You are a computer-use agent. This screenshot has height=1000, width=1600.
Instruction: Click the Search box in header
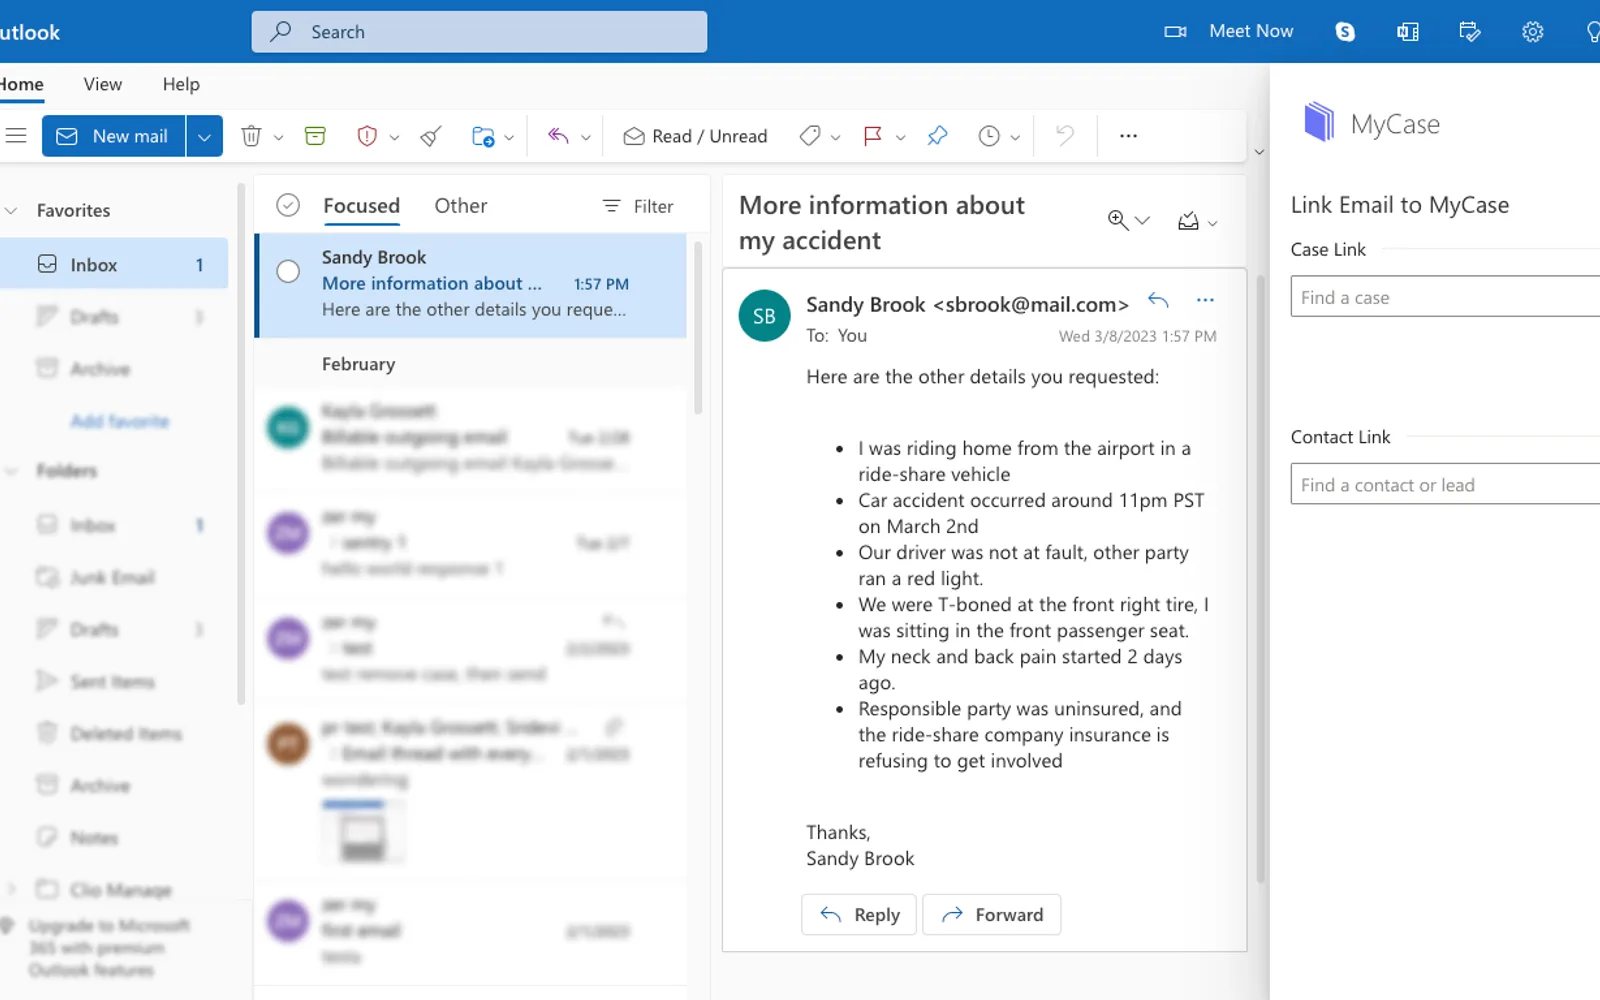pos(479,32)
